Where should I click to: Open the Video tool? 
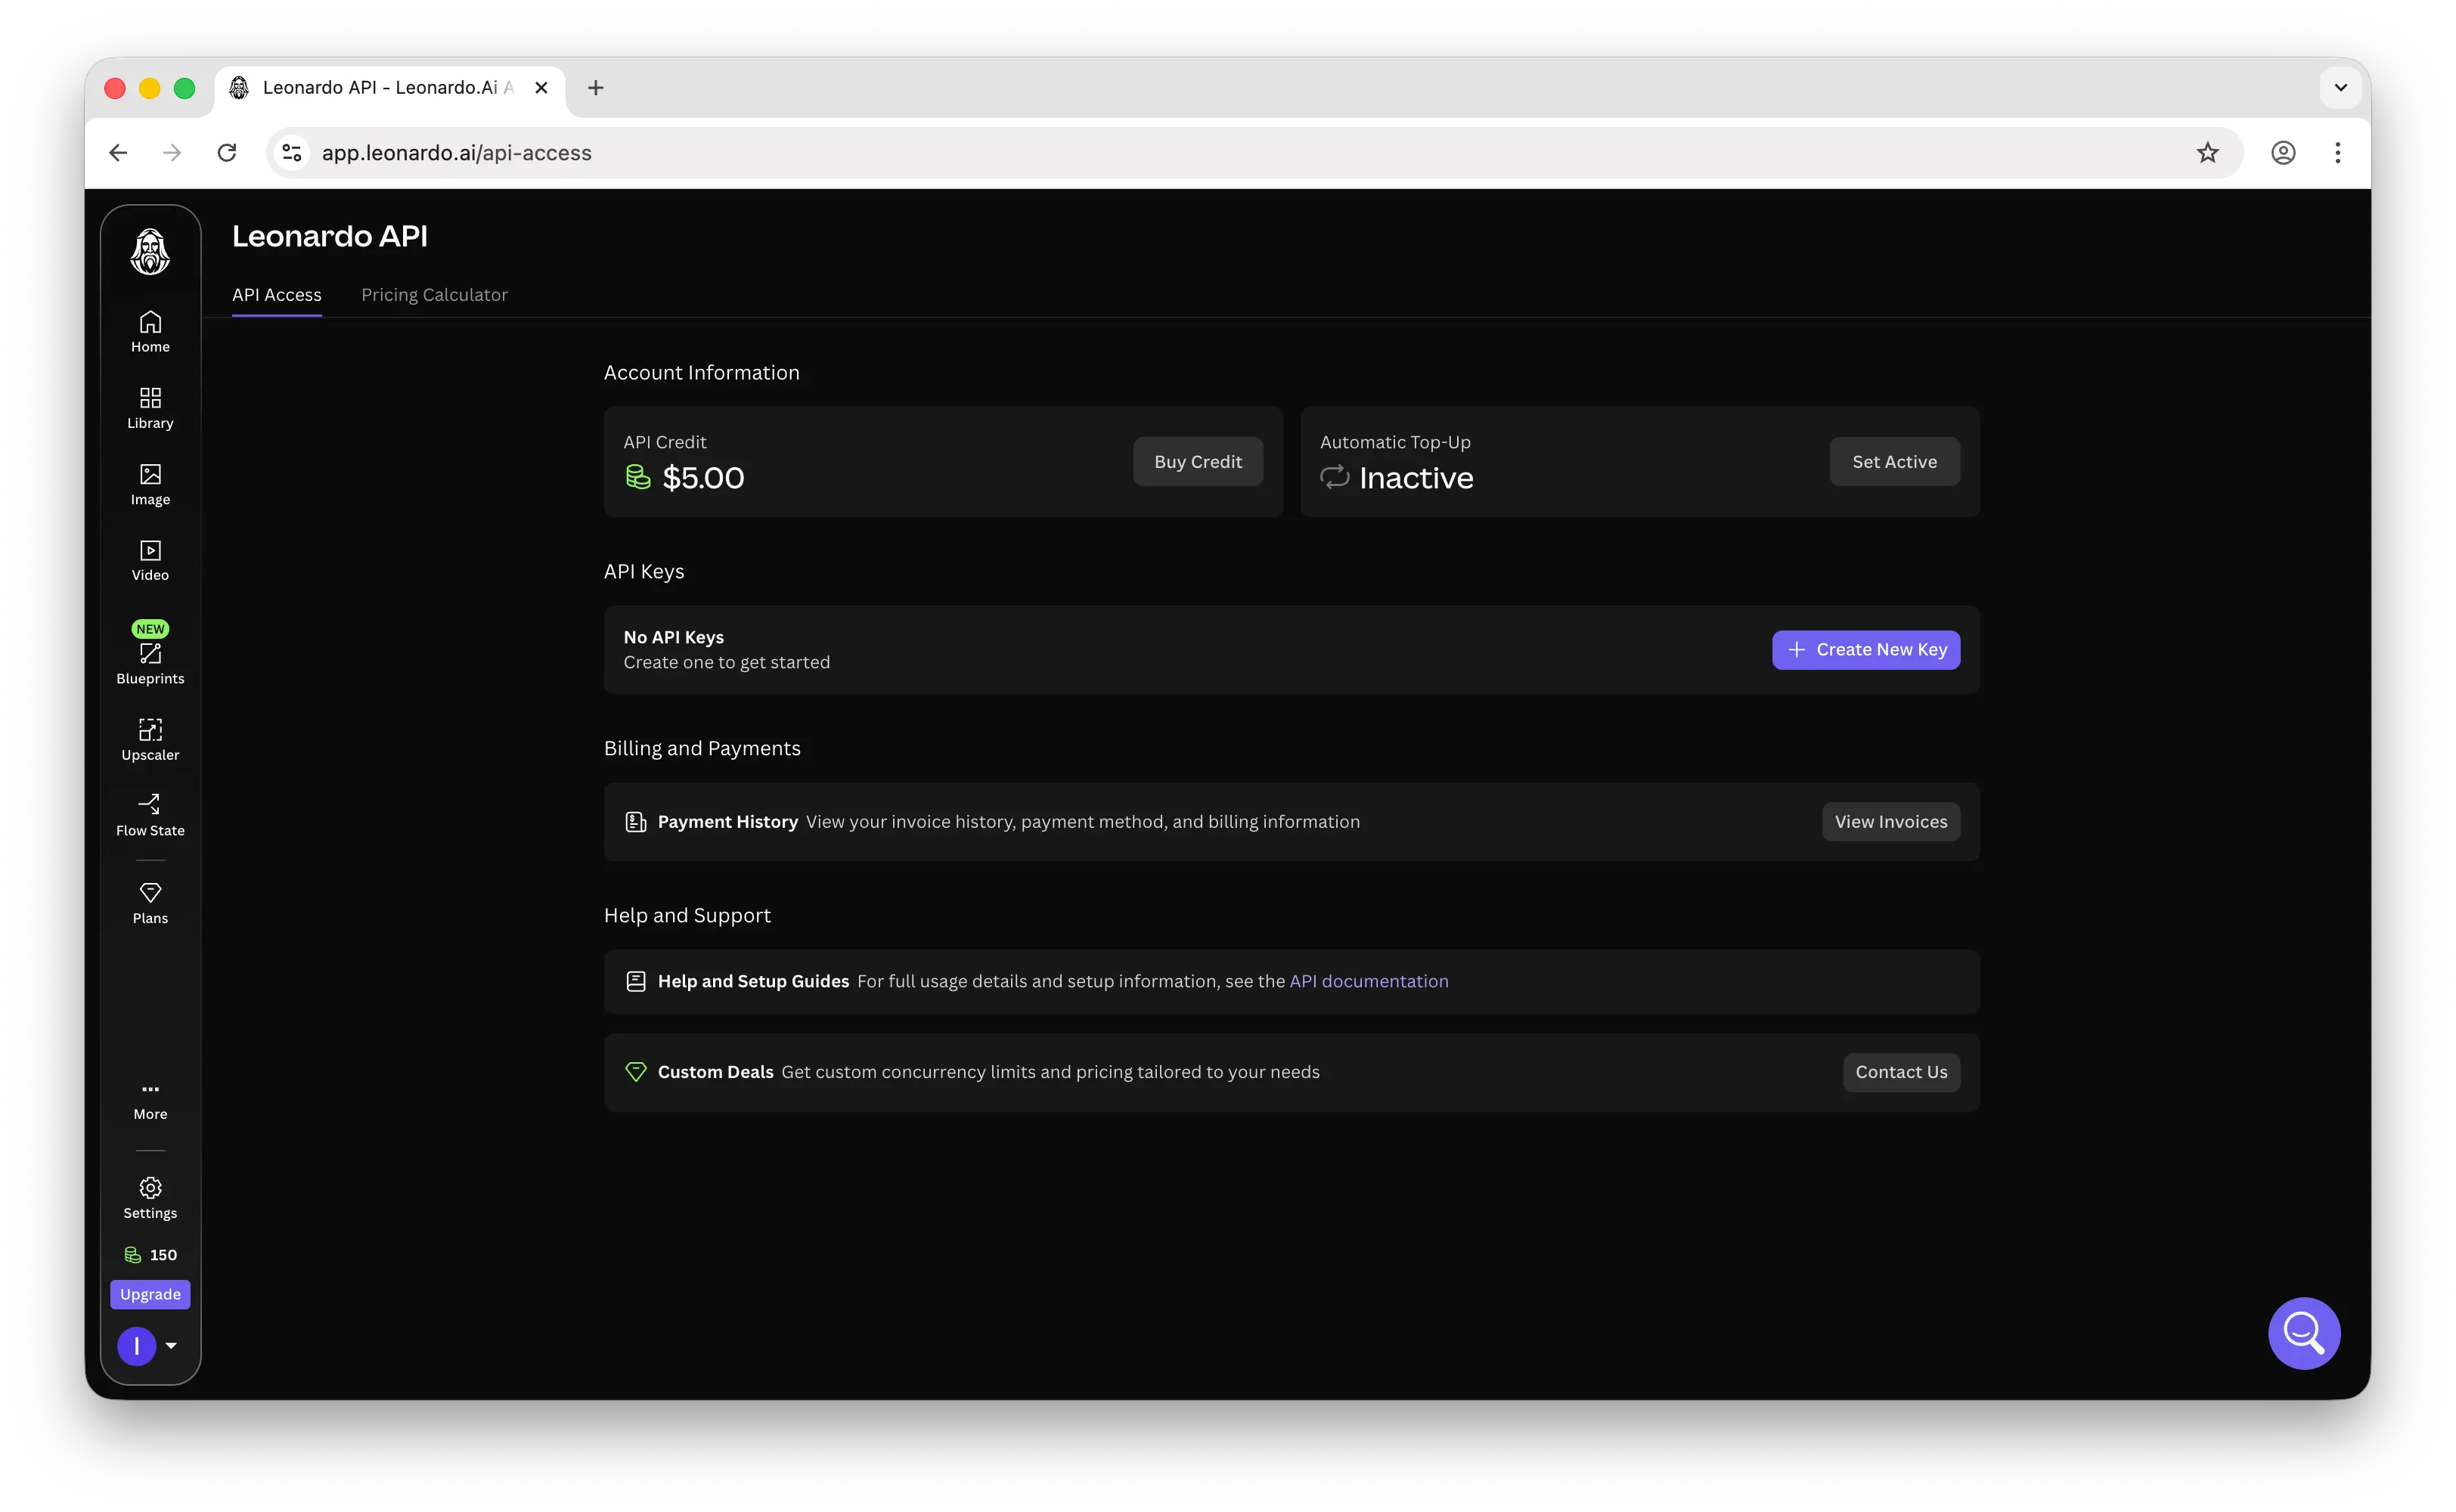pyautogui.click(x=150, y=559)
